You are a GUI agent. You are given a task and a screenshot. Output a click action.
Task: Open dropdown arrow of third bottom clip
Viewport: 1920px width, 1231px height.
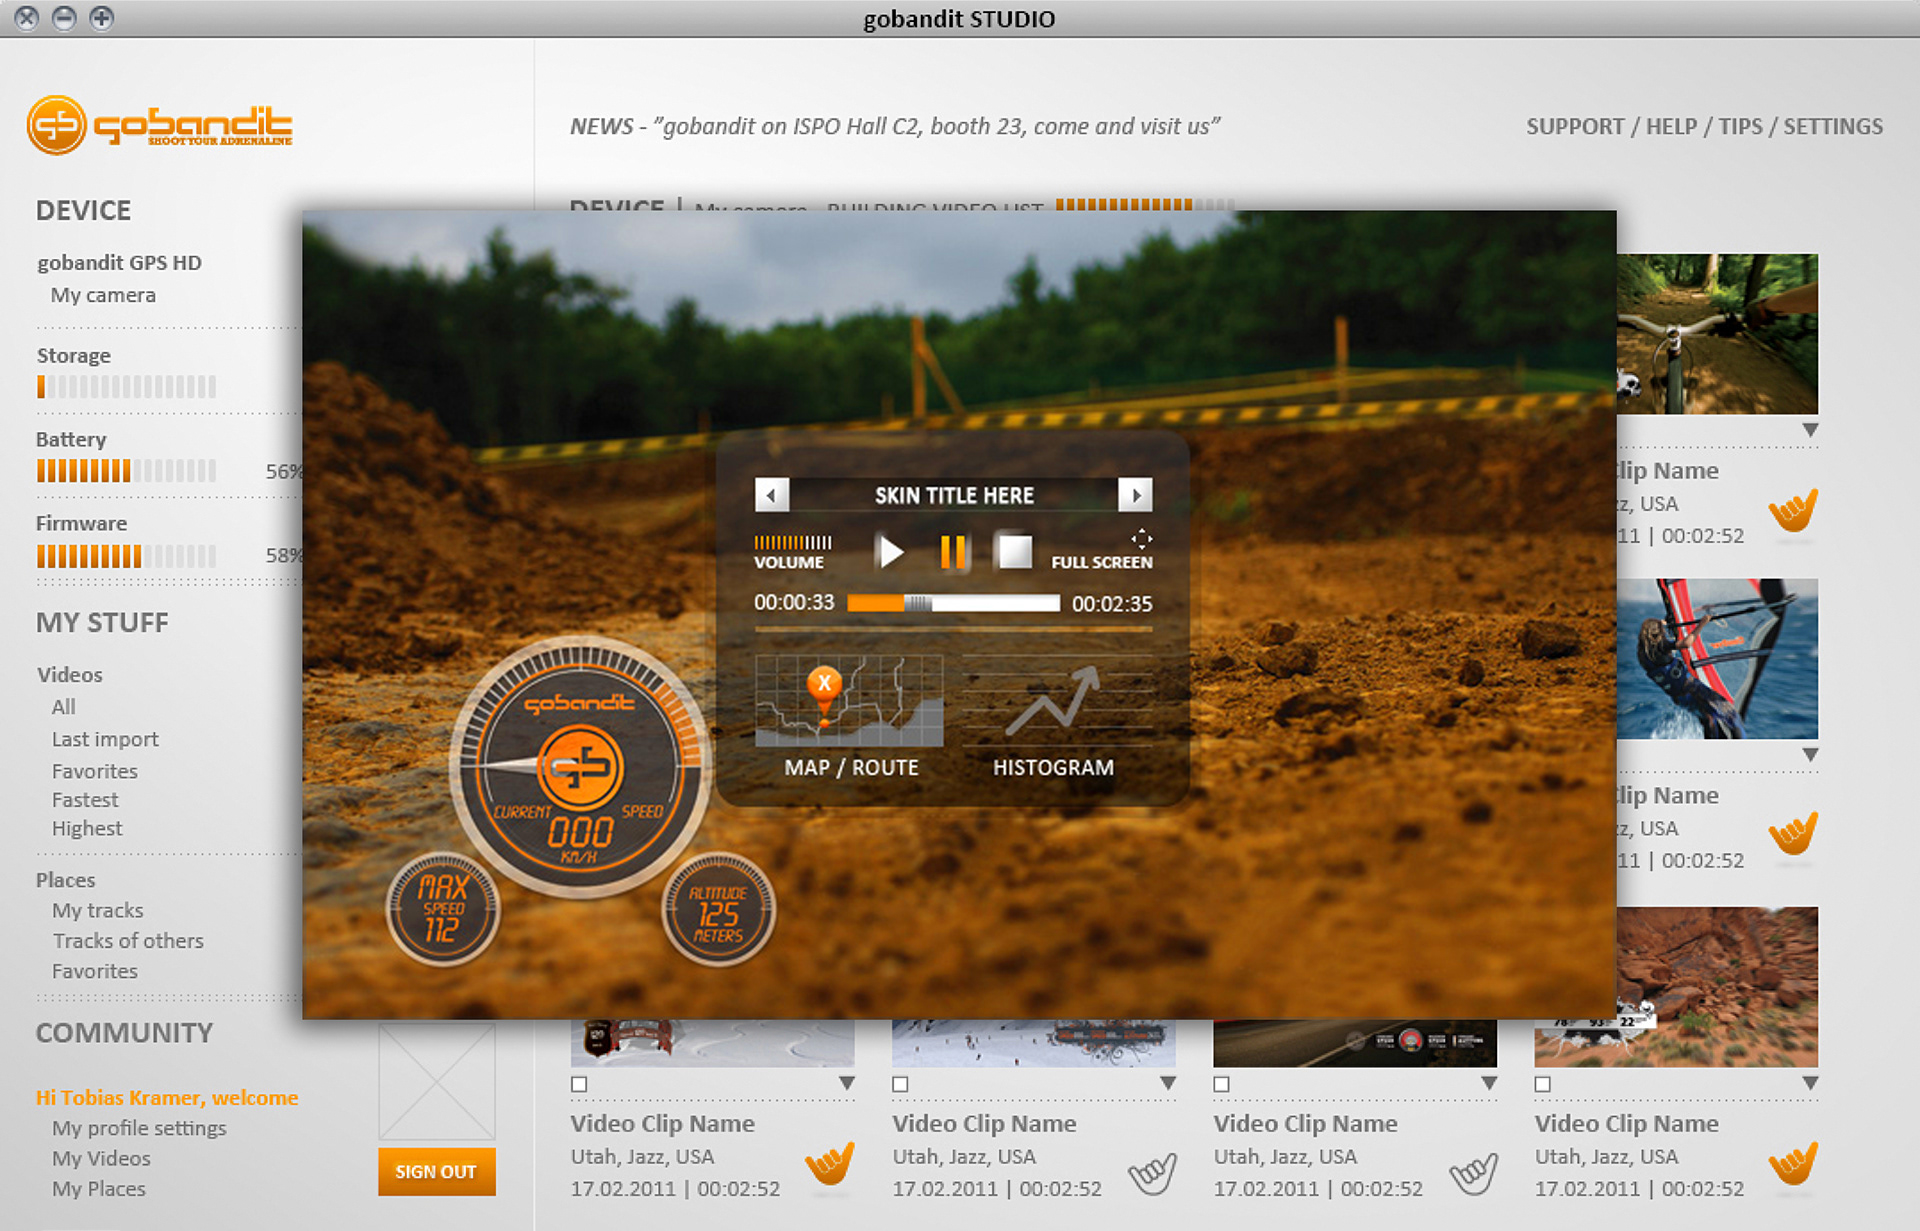[x=1489, y=1083]
